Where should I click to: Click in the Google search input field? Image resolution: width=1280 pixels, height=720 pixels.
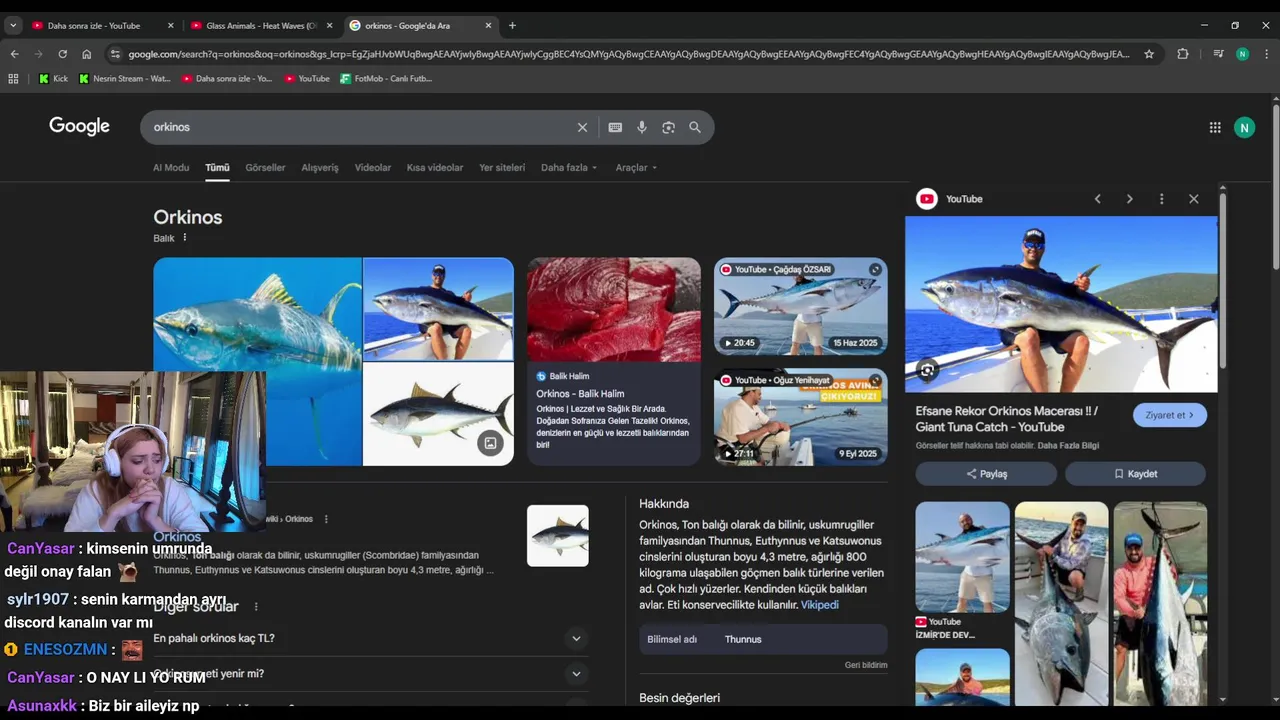pos(360,127)
